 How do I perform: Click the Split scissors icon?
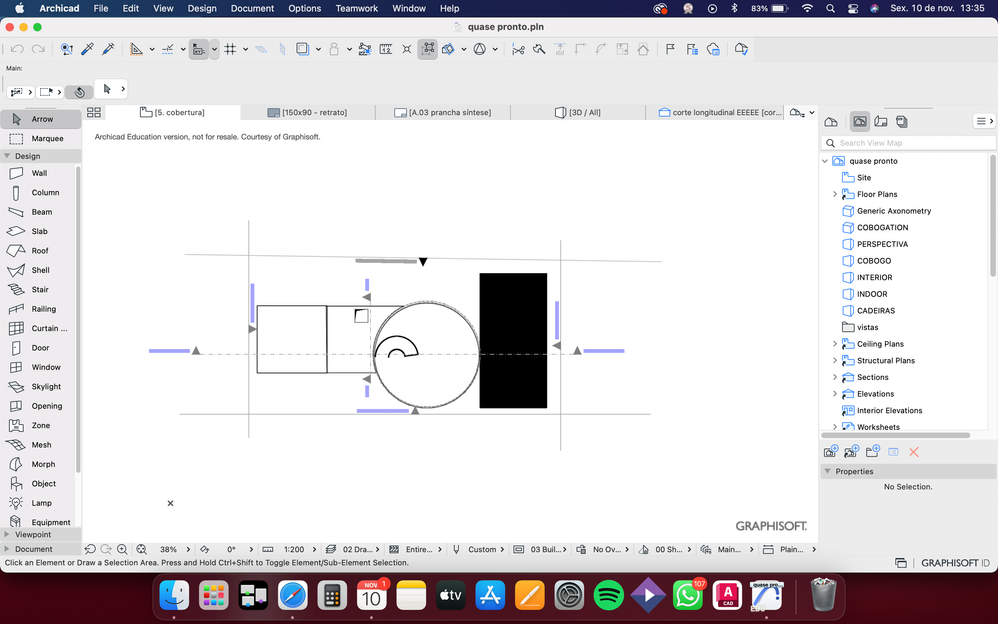(x=518, y=49)
